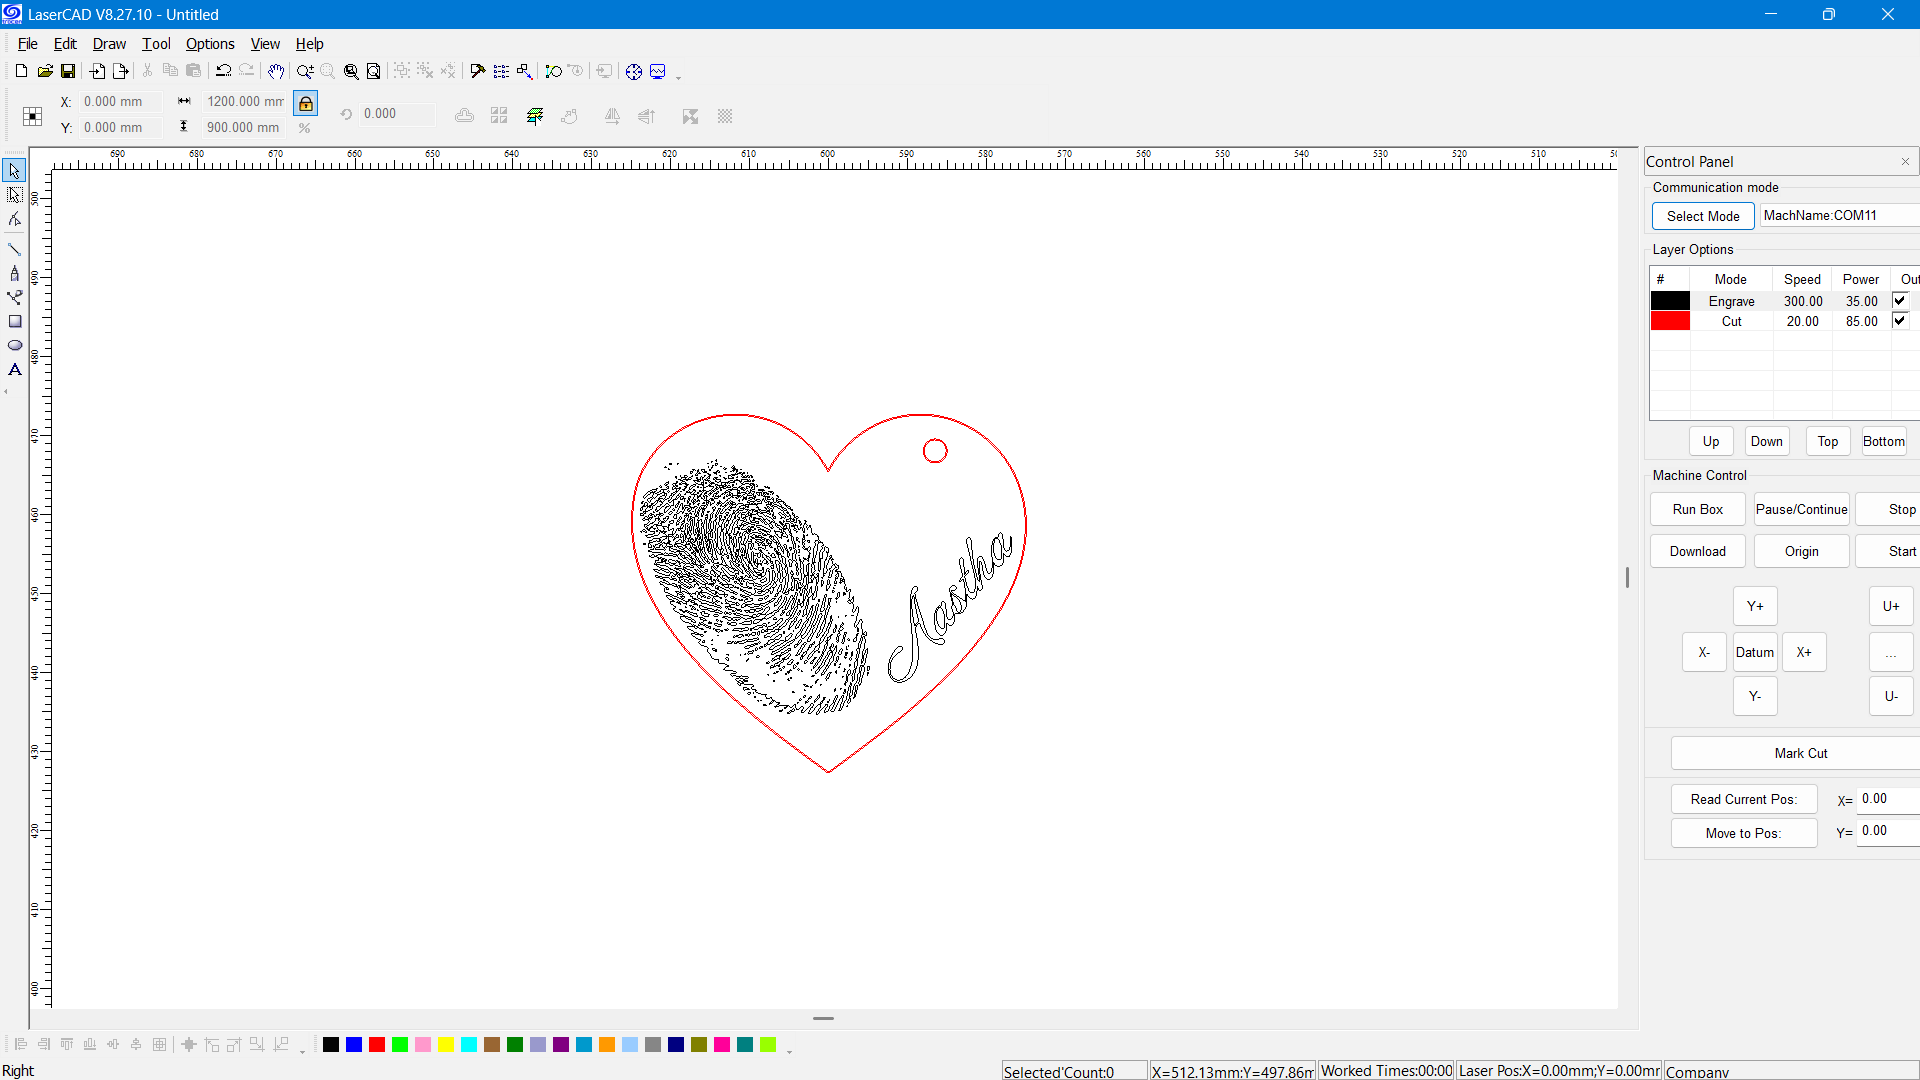Click the Origin button
The image size is (1920, 1080).
1802,551
